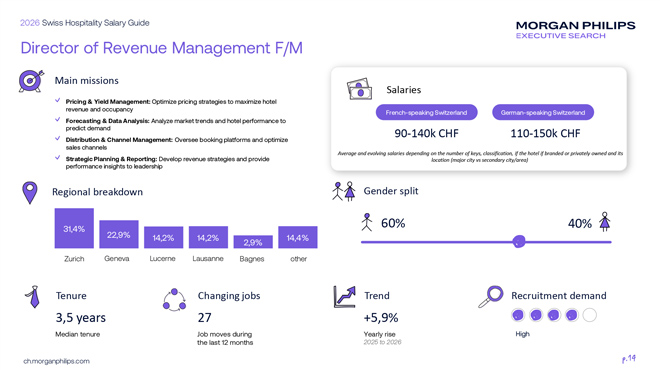Click the other 14,4% bar
Image resolution: width=660 pixels, height=370 pixels.
click(298, 237)
